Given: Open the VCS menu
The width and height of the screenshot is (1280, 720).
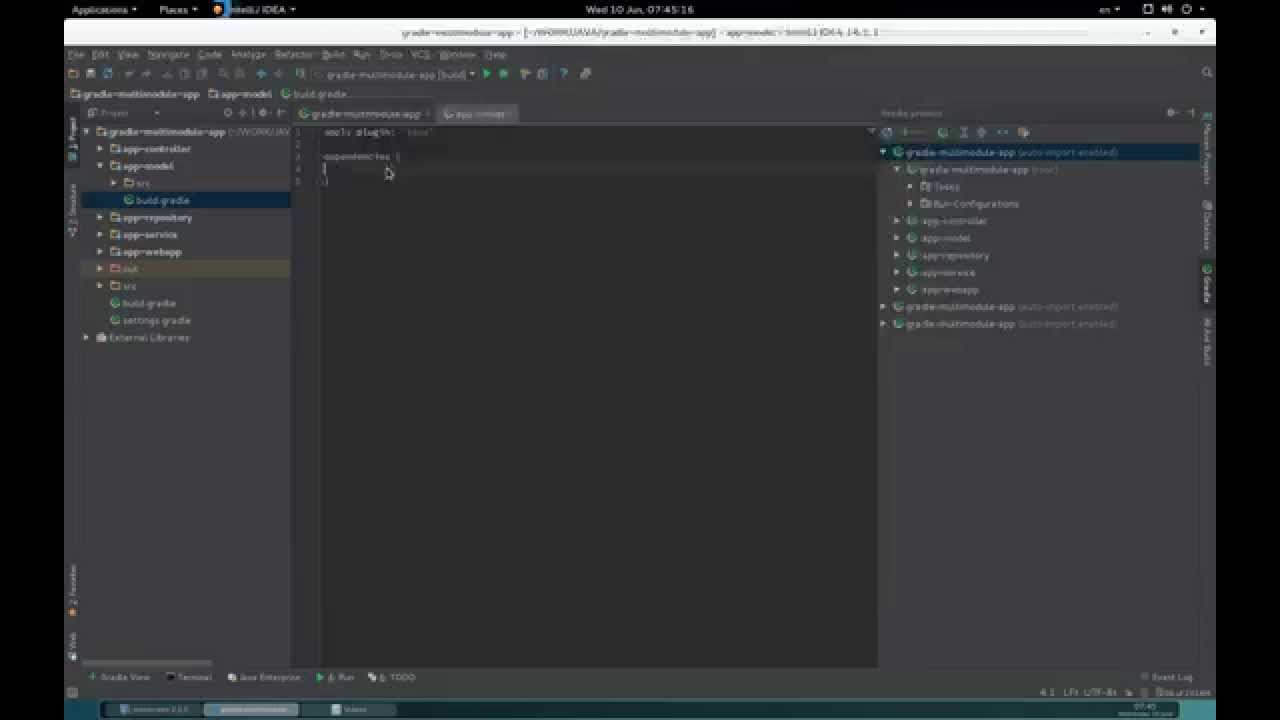Looking at the screenshot, I should pyautogui.click(x=421, y=55).
